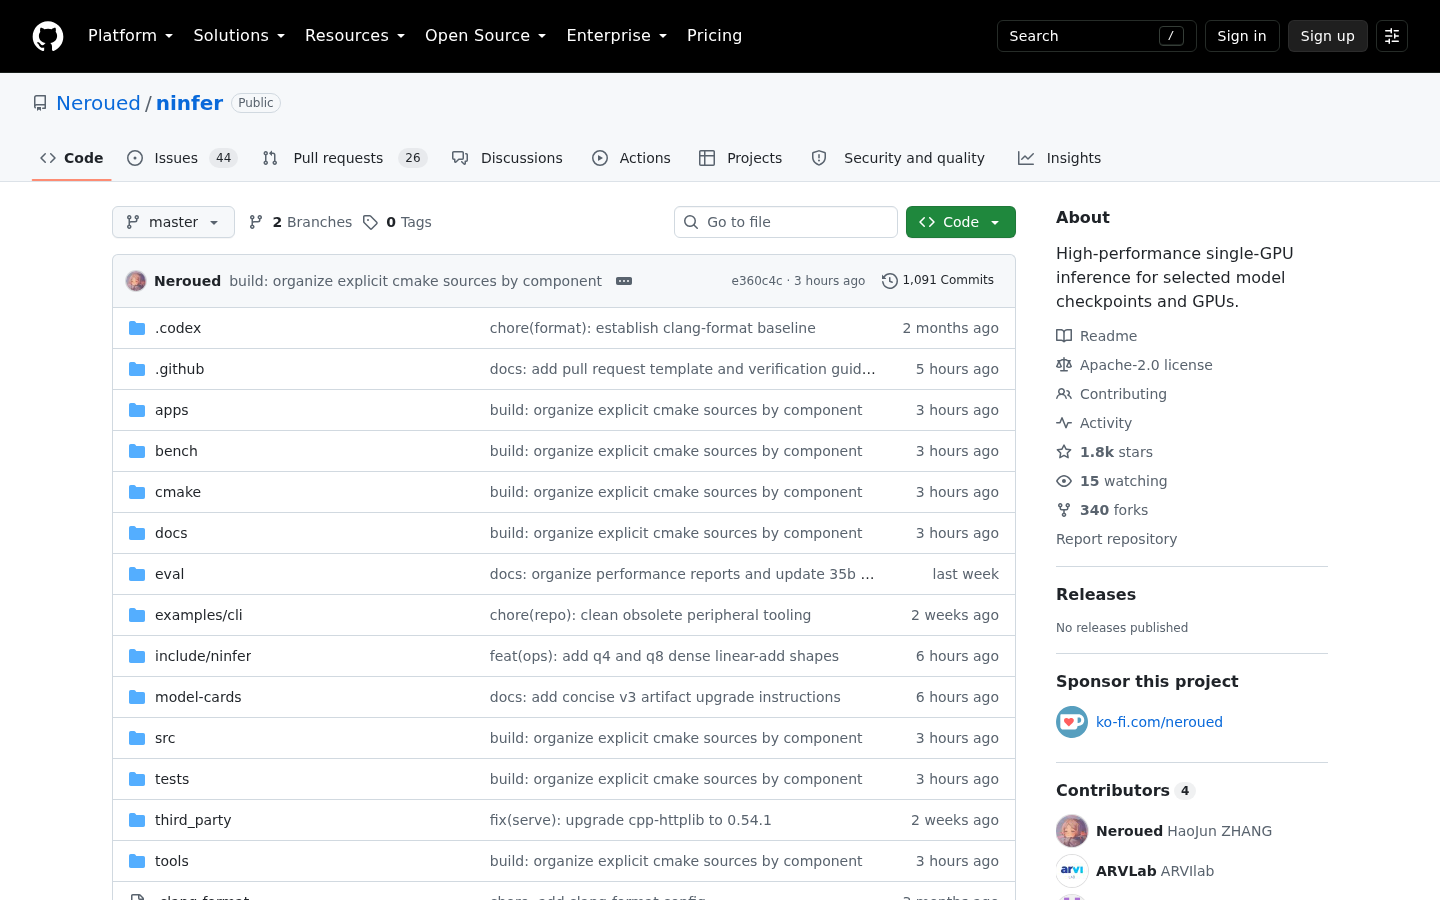Open the ko-fi.com/neroued sponsor link
Image resolution: width=1440 pixels, height=900 pixels.
[x=1159, y=722]
